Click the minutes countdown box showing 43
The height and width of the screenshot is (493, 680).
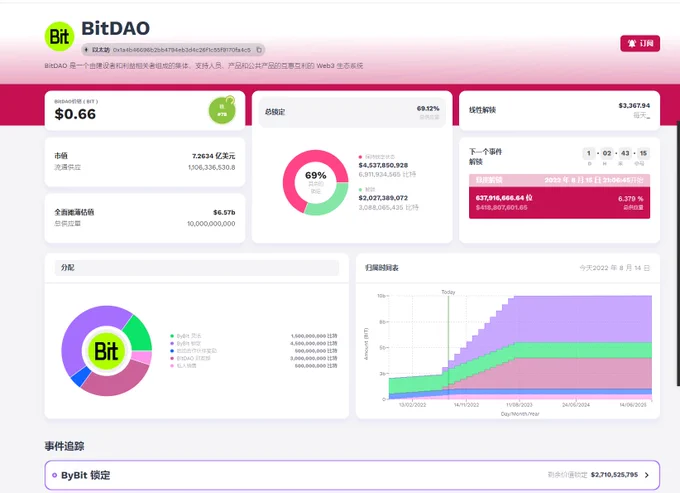click(625, 153)
